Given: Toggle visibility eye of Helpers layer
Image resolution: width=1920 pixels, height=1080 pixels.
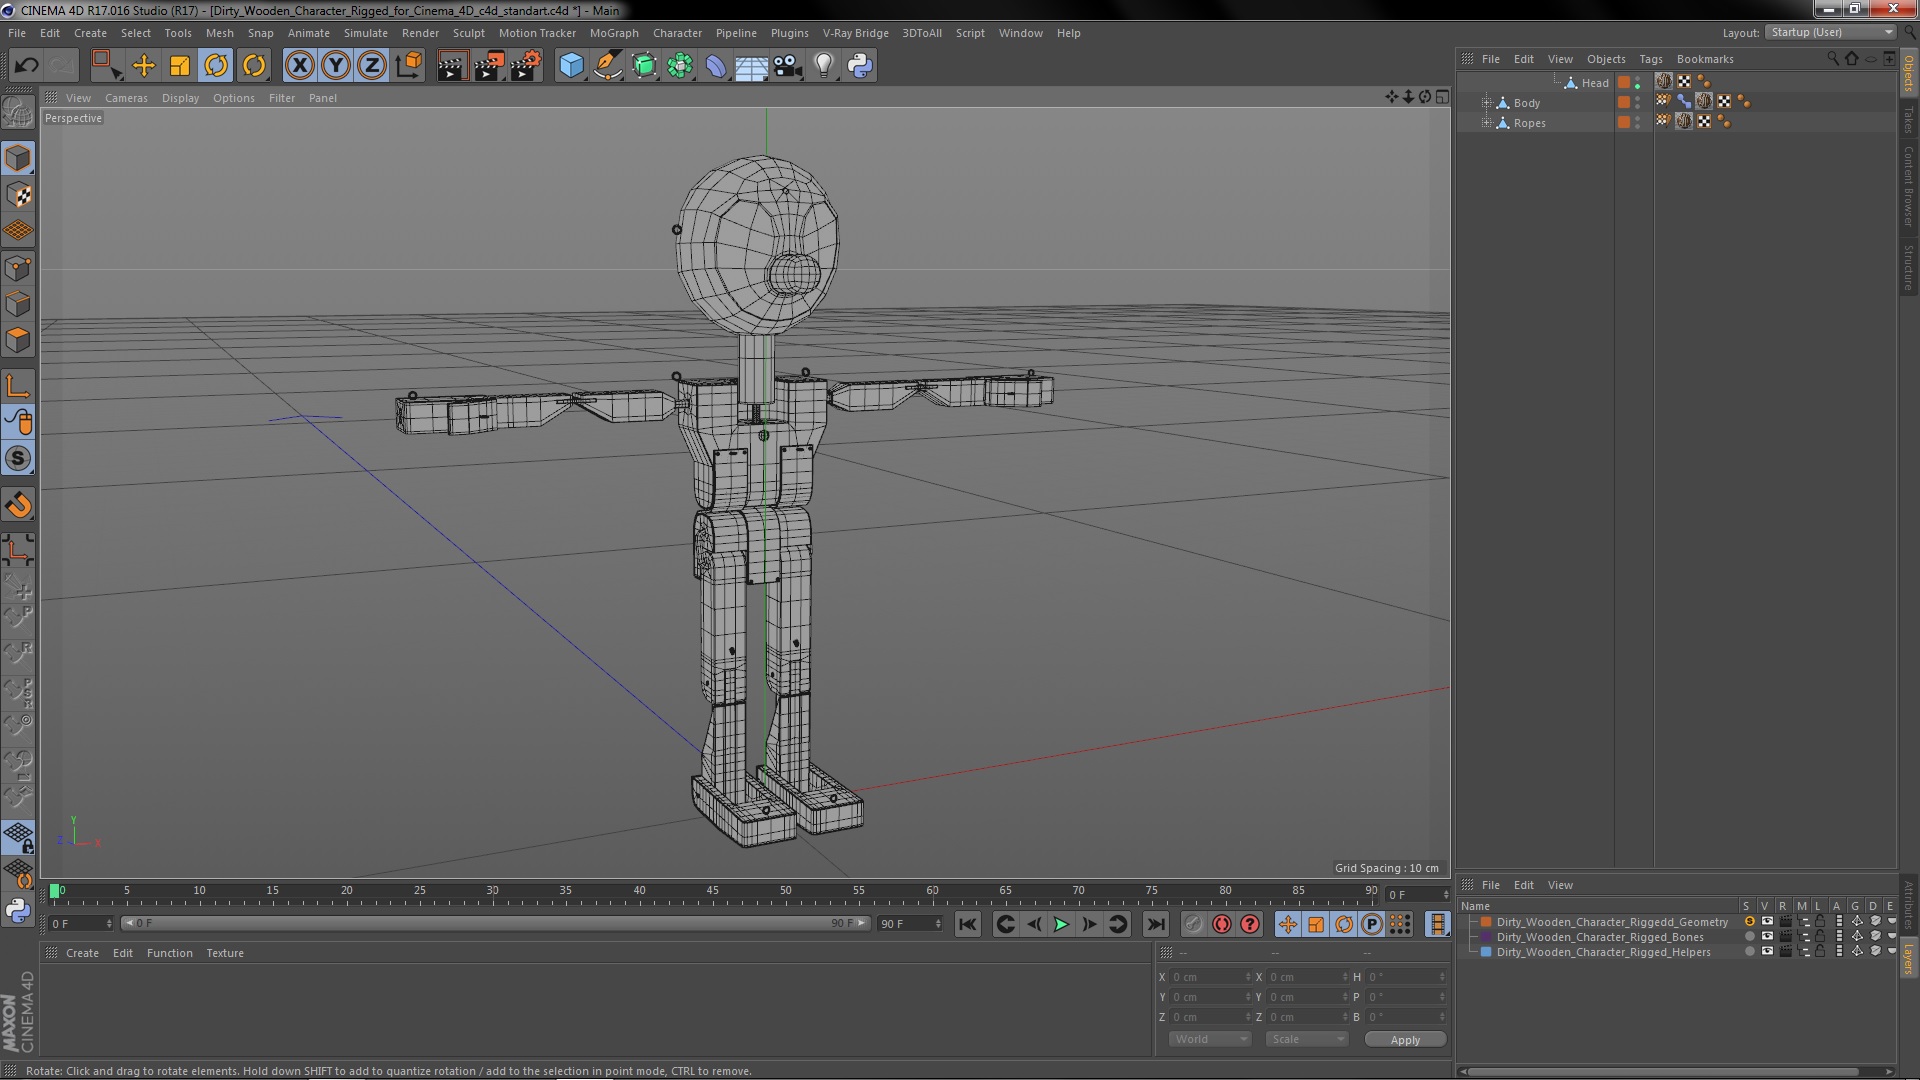Looking at the screenshot, I should (1767, 952).
